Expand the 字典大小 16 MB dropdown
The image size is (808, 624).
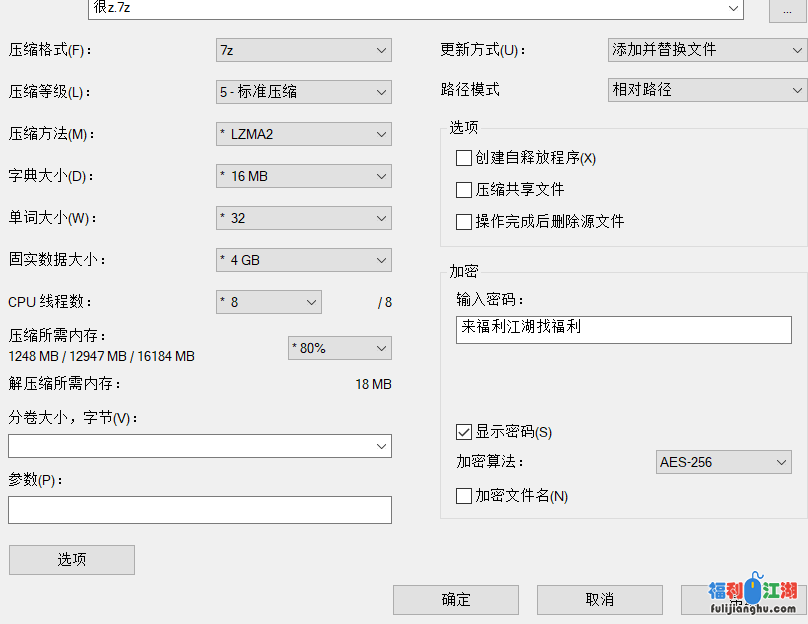pos(303,176)
